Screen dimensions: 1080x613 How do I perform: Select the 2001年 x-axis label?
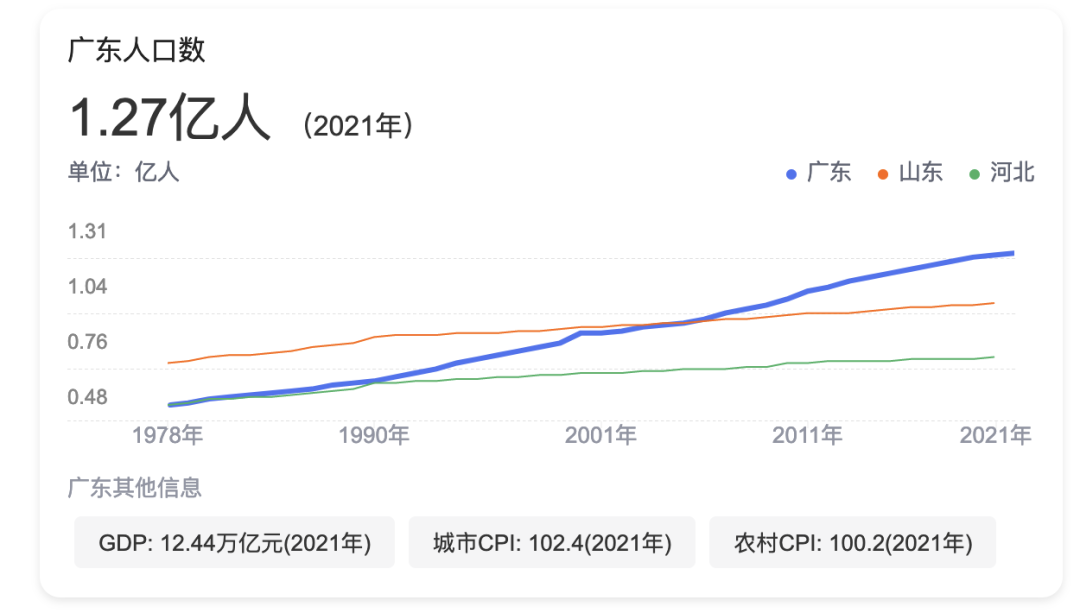(x=600, y=435)
